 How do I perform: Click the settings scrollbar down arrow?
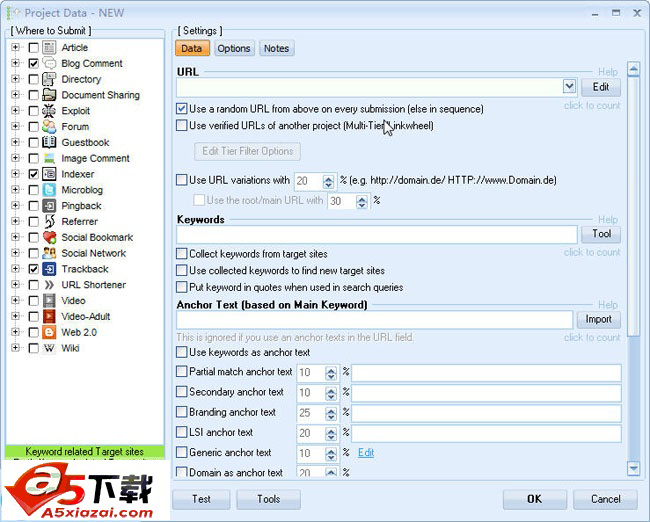click(x=633, y=469)
